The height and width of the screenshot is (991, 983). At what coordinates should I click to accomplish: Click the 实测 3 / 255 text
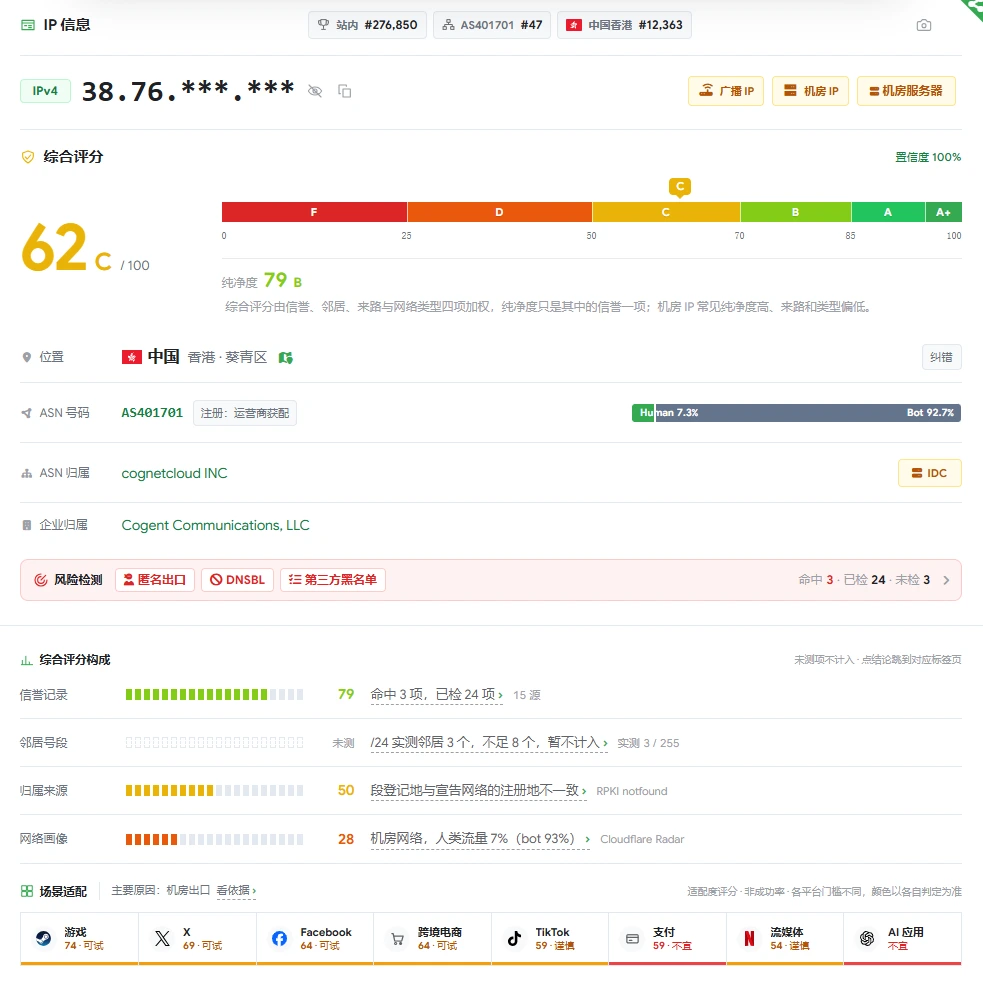pyautogui.click(x=648, y=743)
